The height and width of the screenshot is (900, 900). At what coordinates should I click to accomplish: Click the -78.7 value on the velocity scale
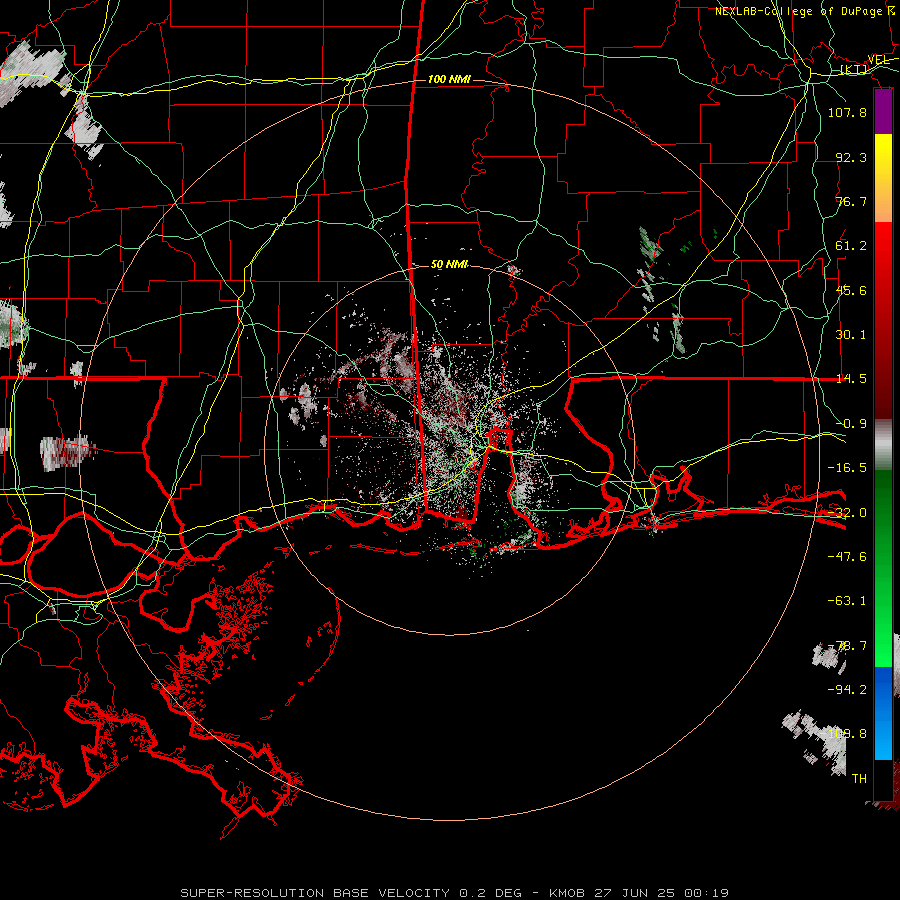coord(847,646)
